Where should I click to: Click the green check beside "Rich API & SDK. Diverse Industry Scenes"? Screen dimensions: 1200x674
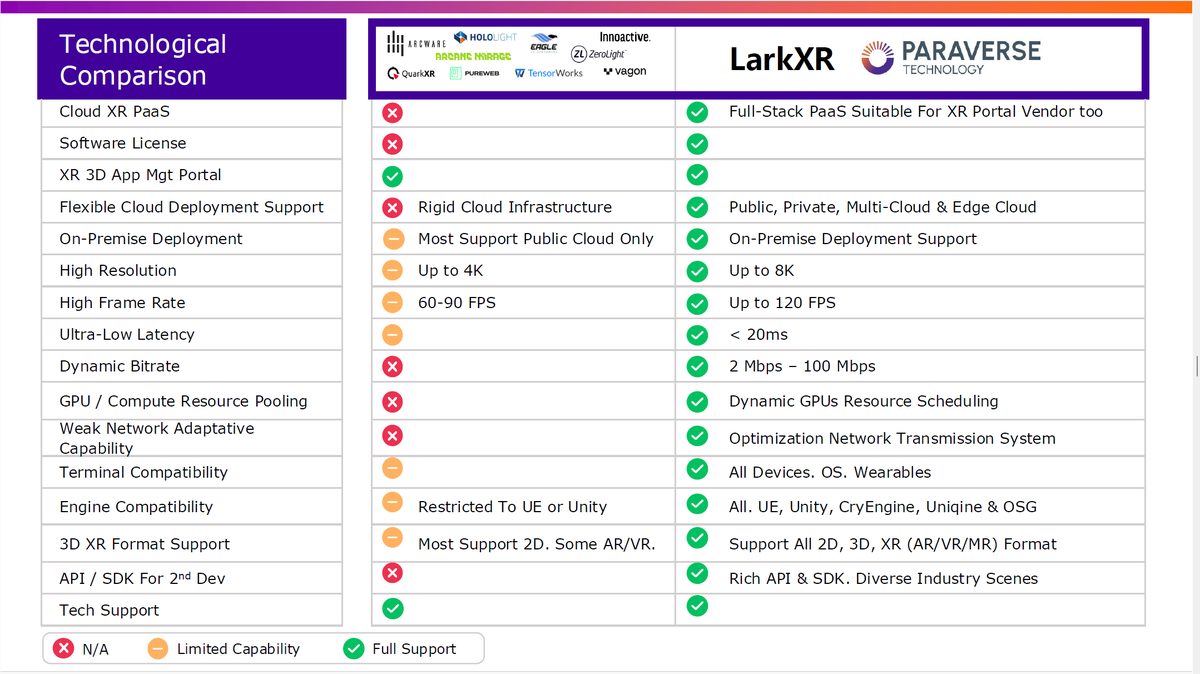tap(697, 573)
